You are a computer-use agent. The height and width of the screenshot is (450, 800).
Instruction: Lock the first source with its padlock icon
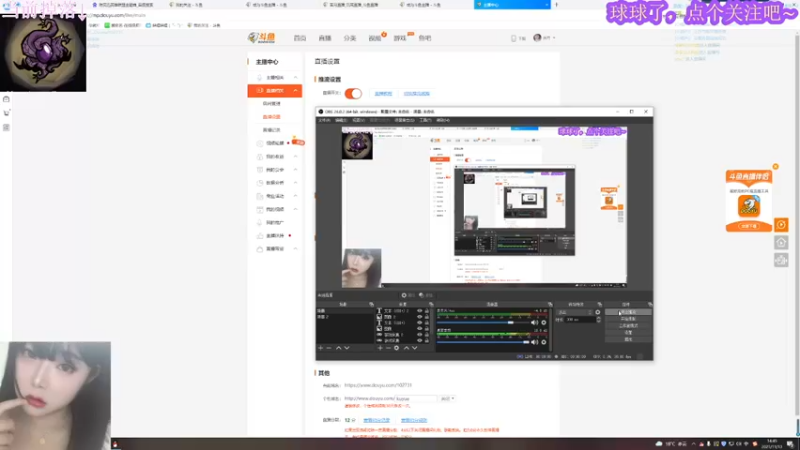click(x=427, y=311)
